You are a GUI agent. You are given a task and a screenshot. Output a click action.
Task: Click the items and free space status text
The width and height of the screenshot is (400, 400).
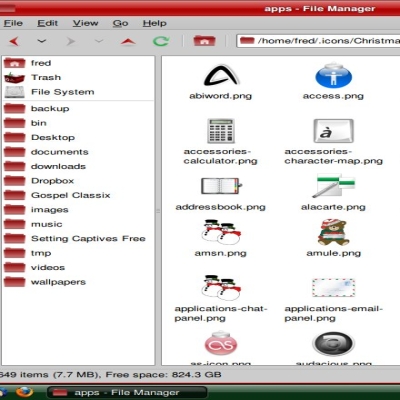pyautogui.click(x=111, y=375)
